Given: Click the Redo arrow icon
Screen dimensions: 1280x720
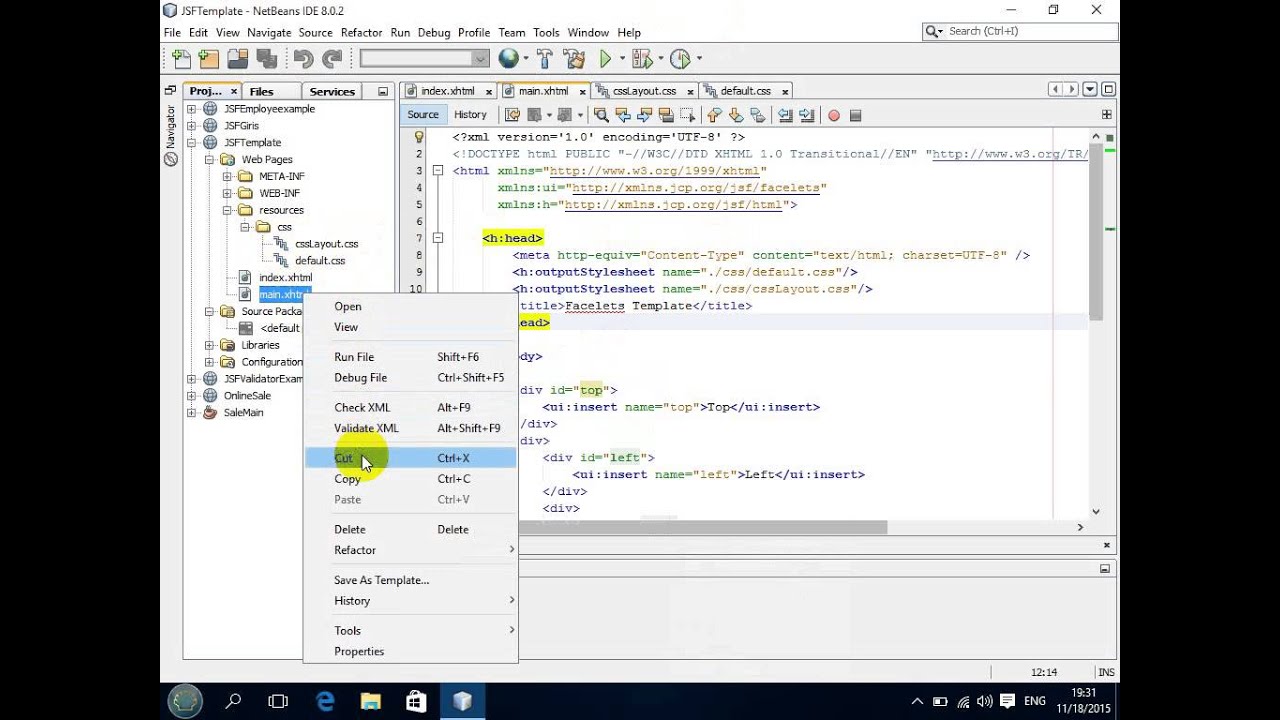Looking at the screenshot, I should [332, 59].
